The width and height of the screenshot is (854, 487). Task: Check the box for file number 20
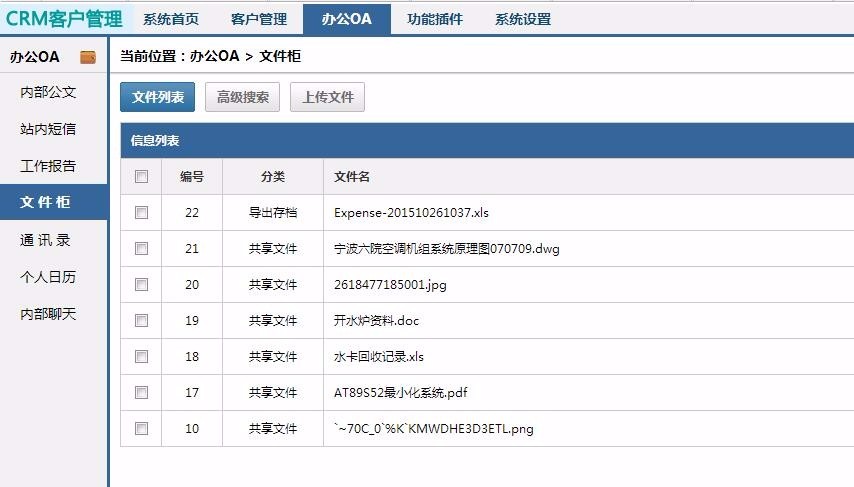pyautogui.click(x=142, y=284)
